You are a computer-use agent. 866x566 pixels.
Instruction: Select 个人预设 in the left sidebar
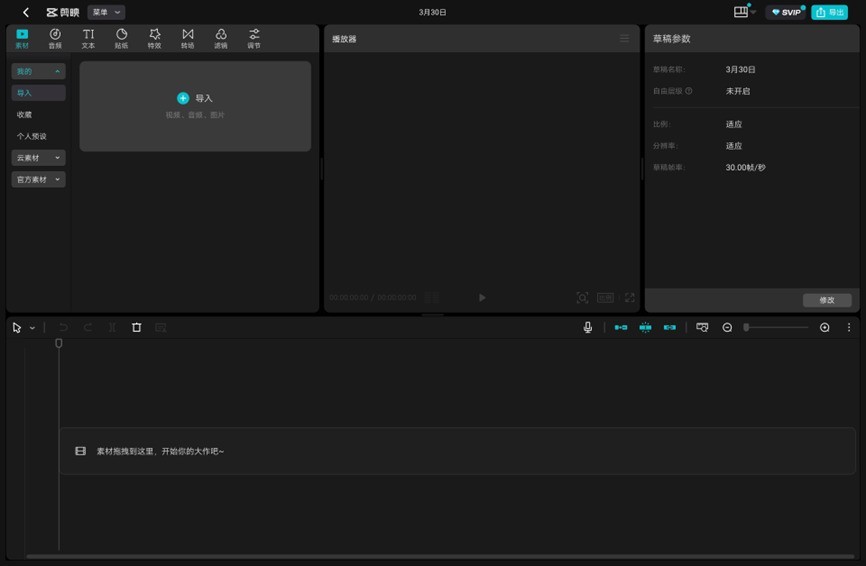pyautogui.click(x=31, y=136)
